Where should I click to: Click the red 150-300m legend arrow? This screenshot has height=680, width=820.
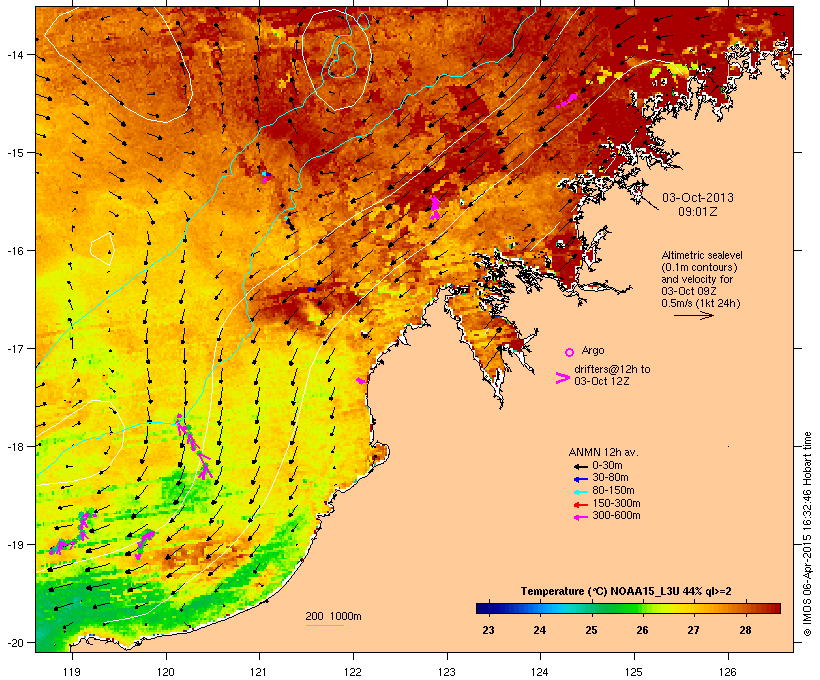coord(580,504)
